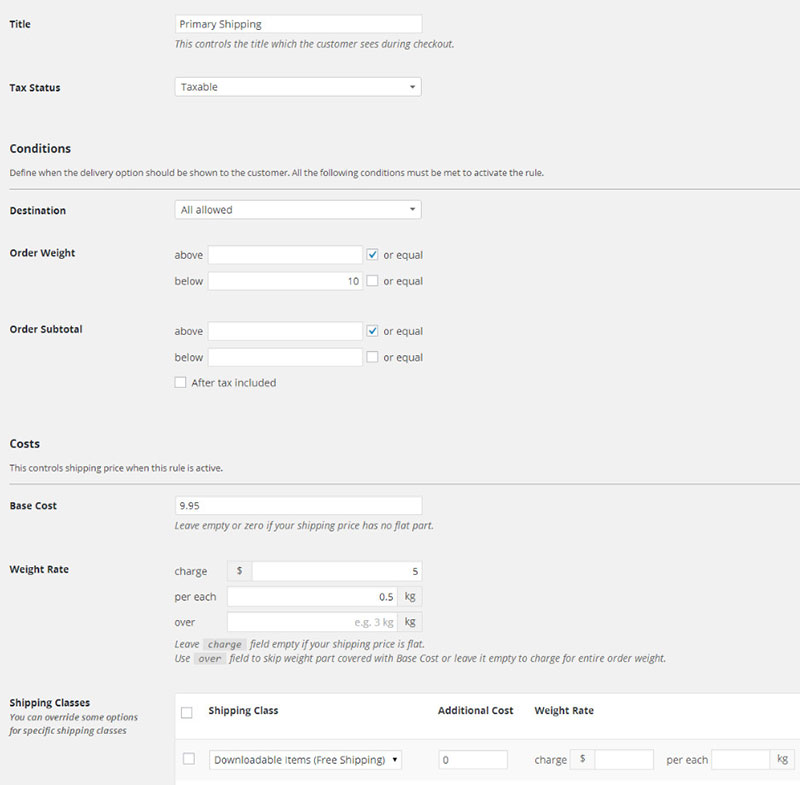
Task: Check the 'After tax included' checkbox
Action: (x=180, y=382)
